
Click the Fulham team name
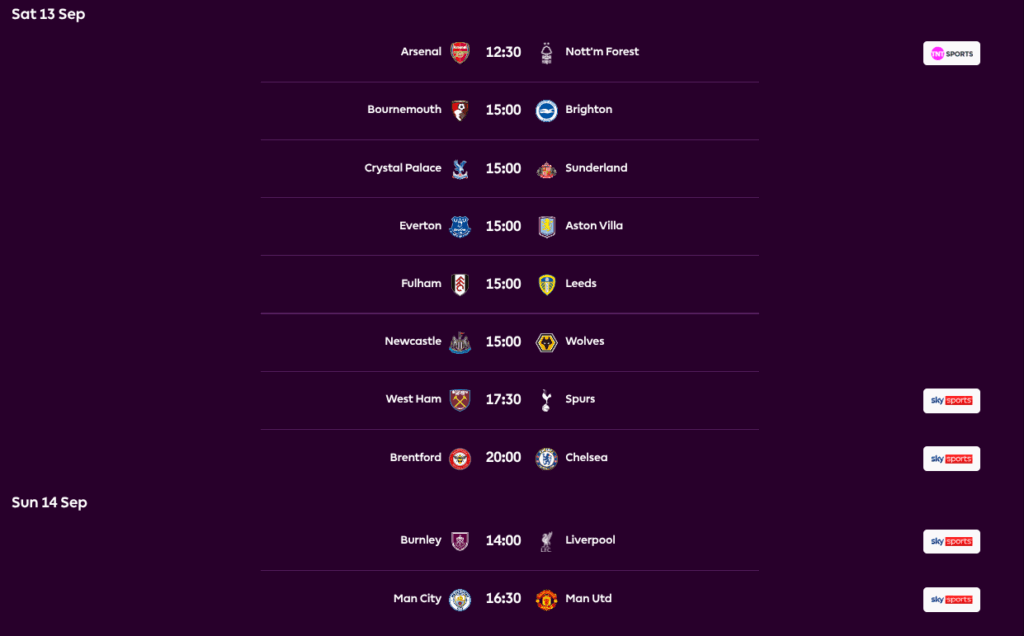click(x=421, y=284)
